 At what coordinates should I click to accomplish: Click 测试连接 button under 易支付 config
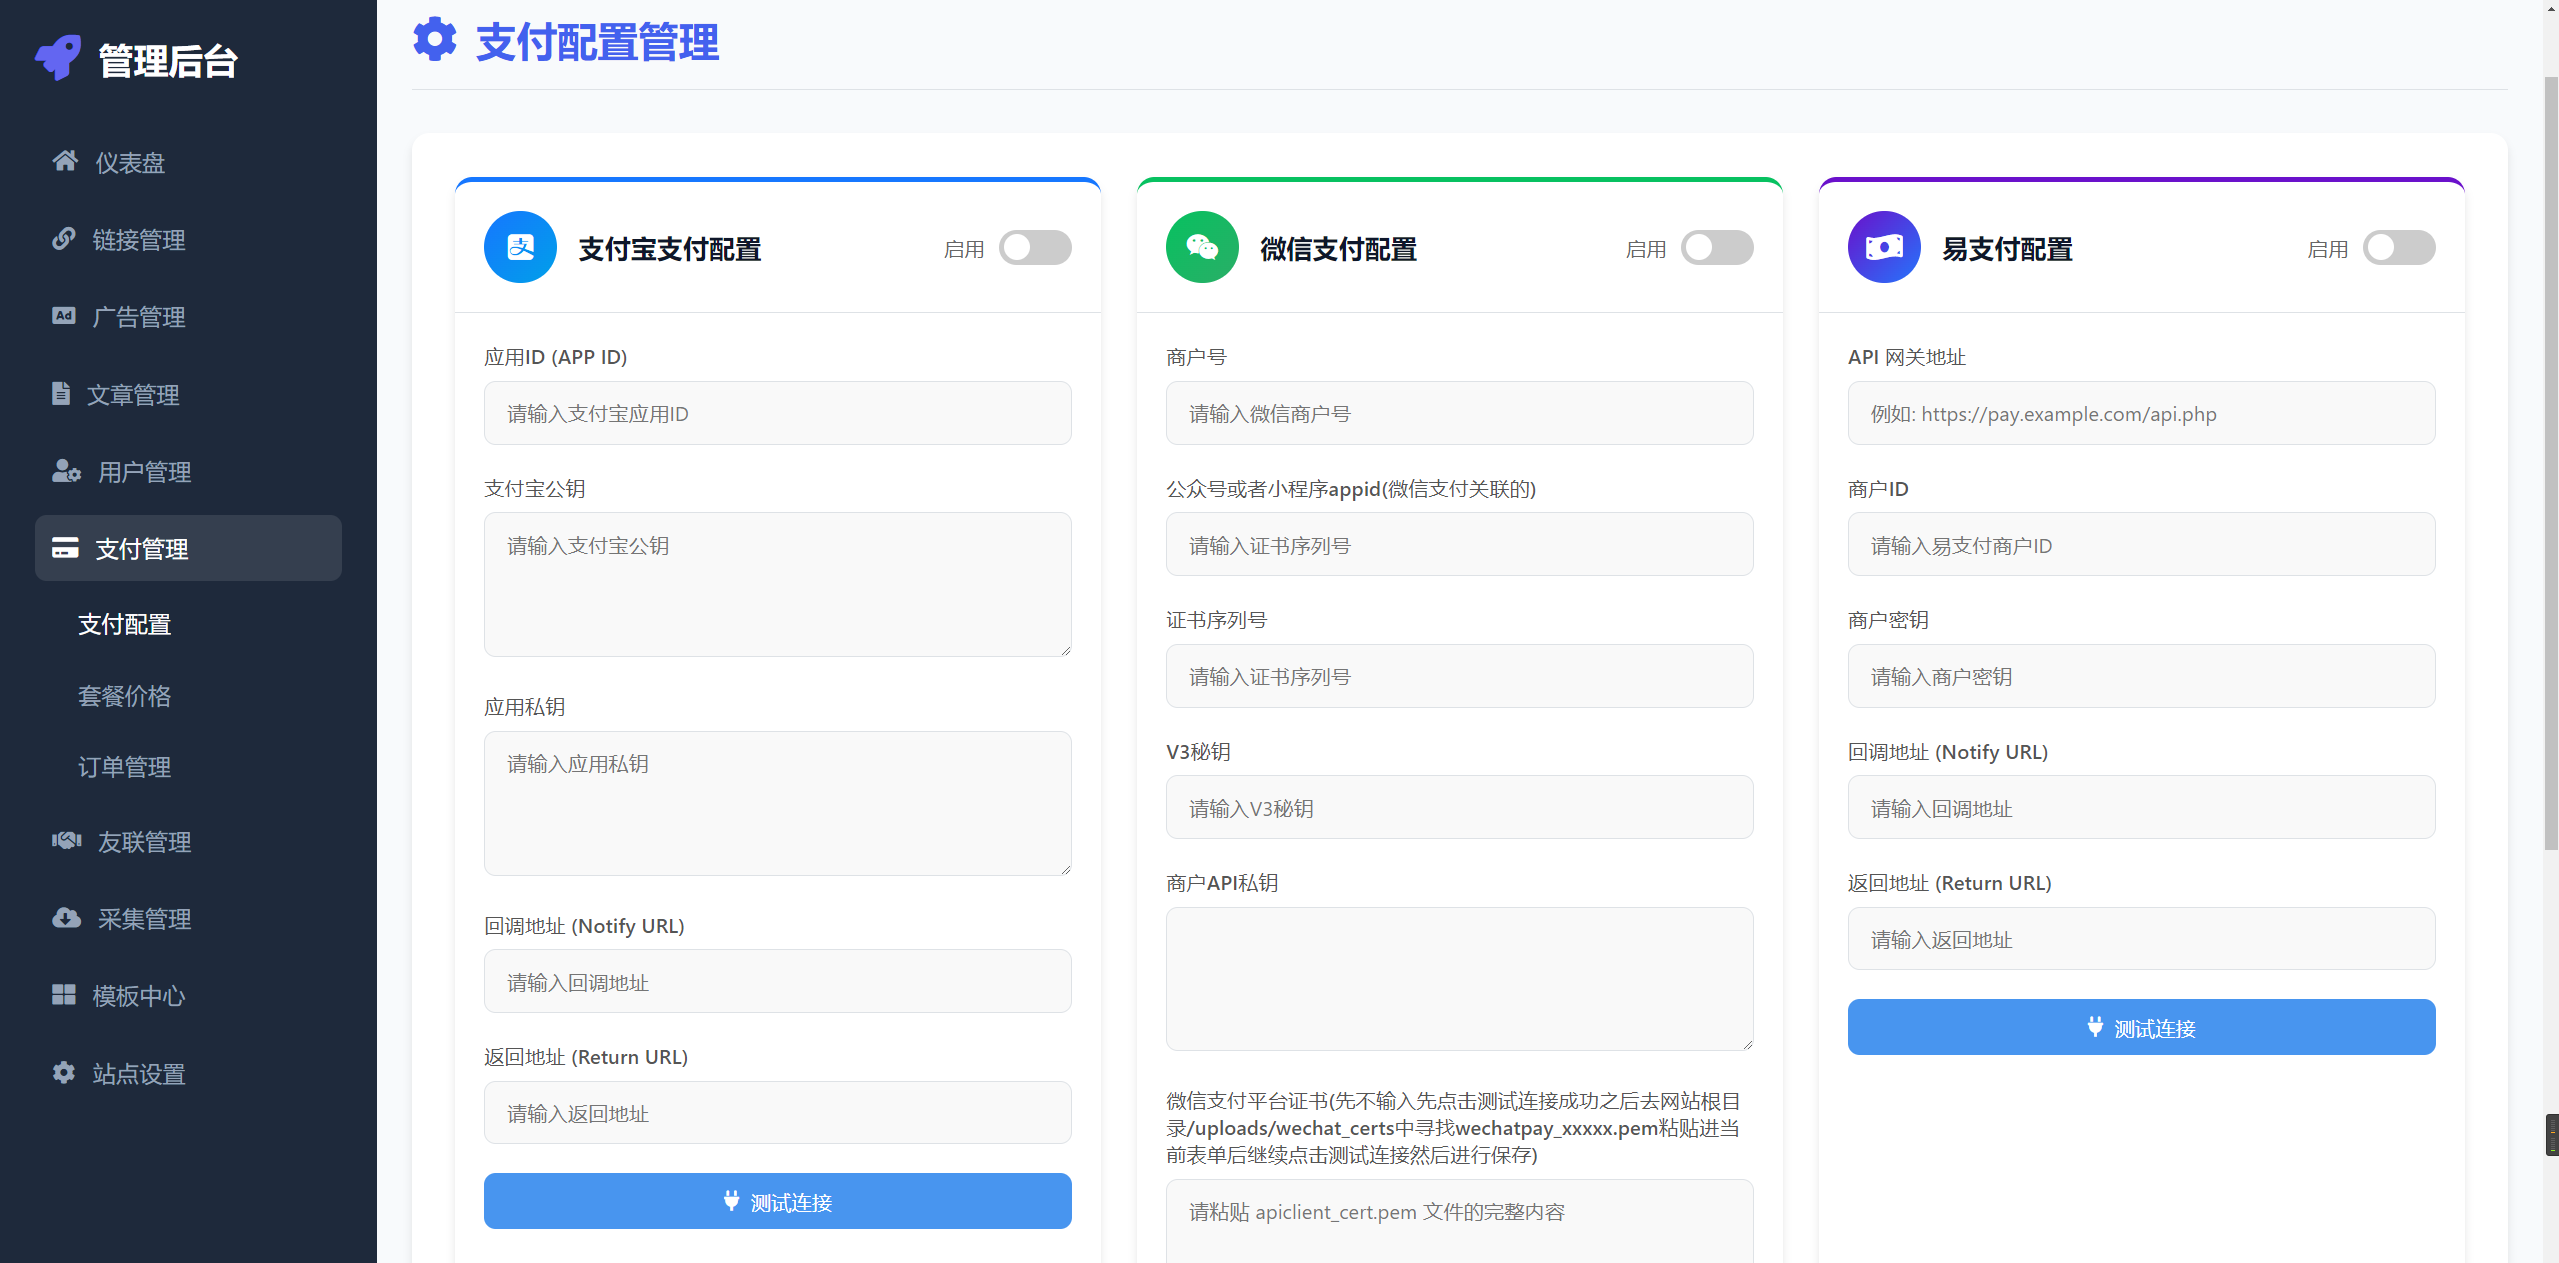click(2142, 1027)
